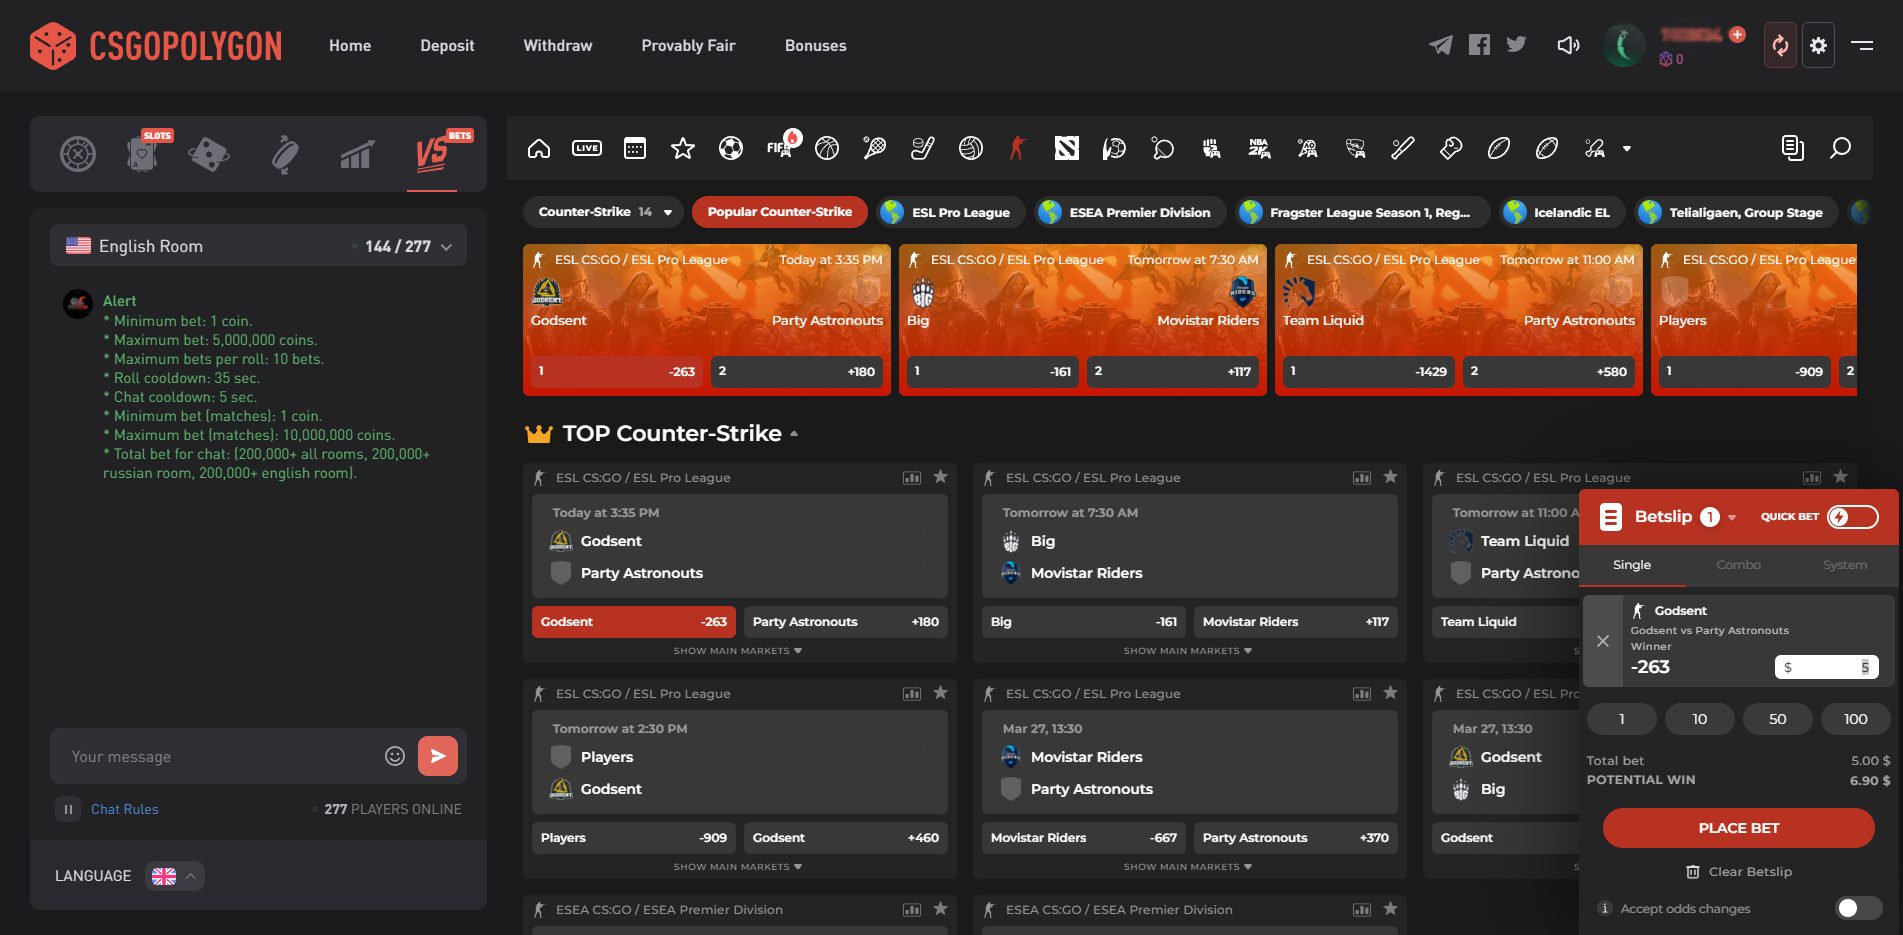
Task: Open the Deposit page
Action: point(447,45)
